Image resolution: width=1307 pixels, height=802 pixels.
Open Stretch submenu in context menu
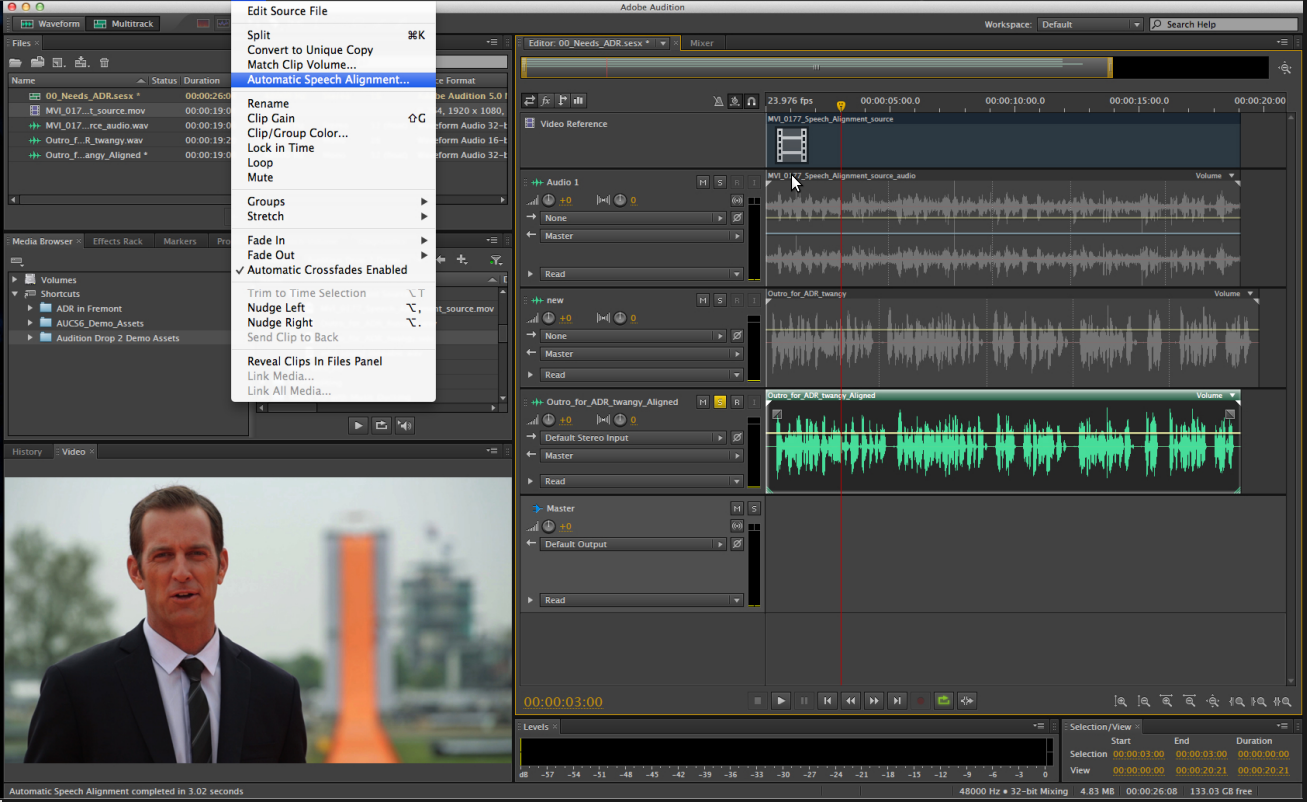point(333,216)
